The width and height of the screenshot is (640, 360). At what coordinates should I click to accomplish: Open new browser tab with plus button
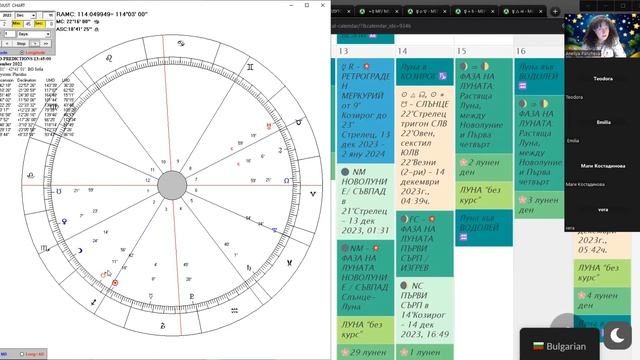point(555,11)
